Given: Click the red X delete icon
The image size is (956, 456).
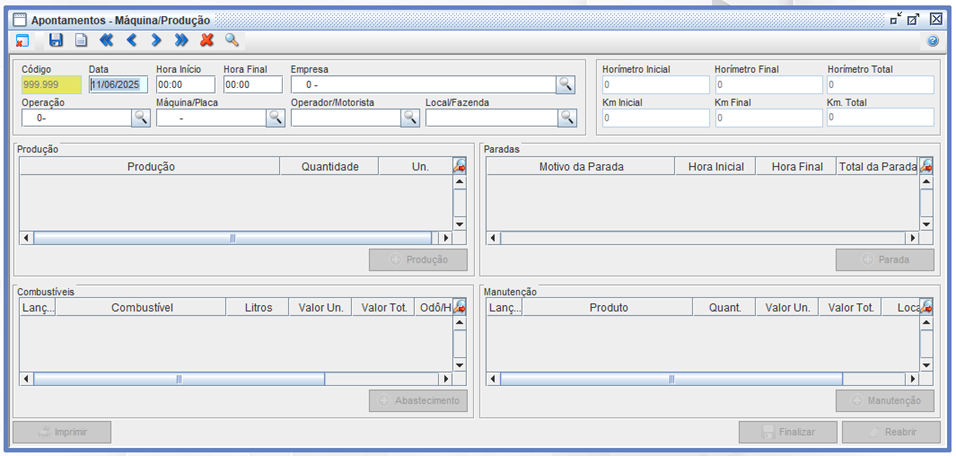Looking at the screenshot, I should click(x=207, y=40).
